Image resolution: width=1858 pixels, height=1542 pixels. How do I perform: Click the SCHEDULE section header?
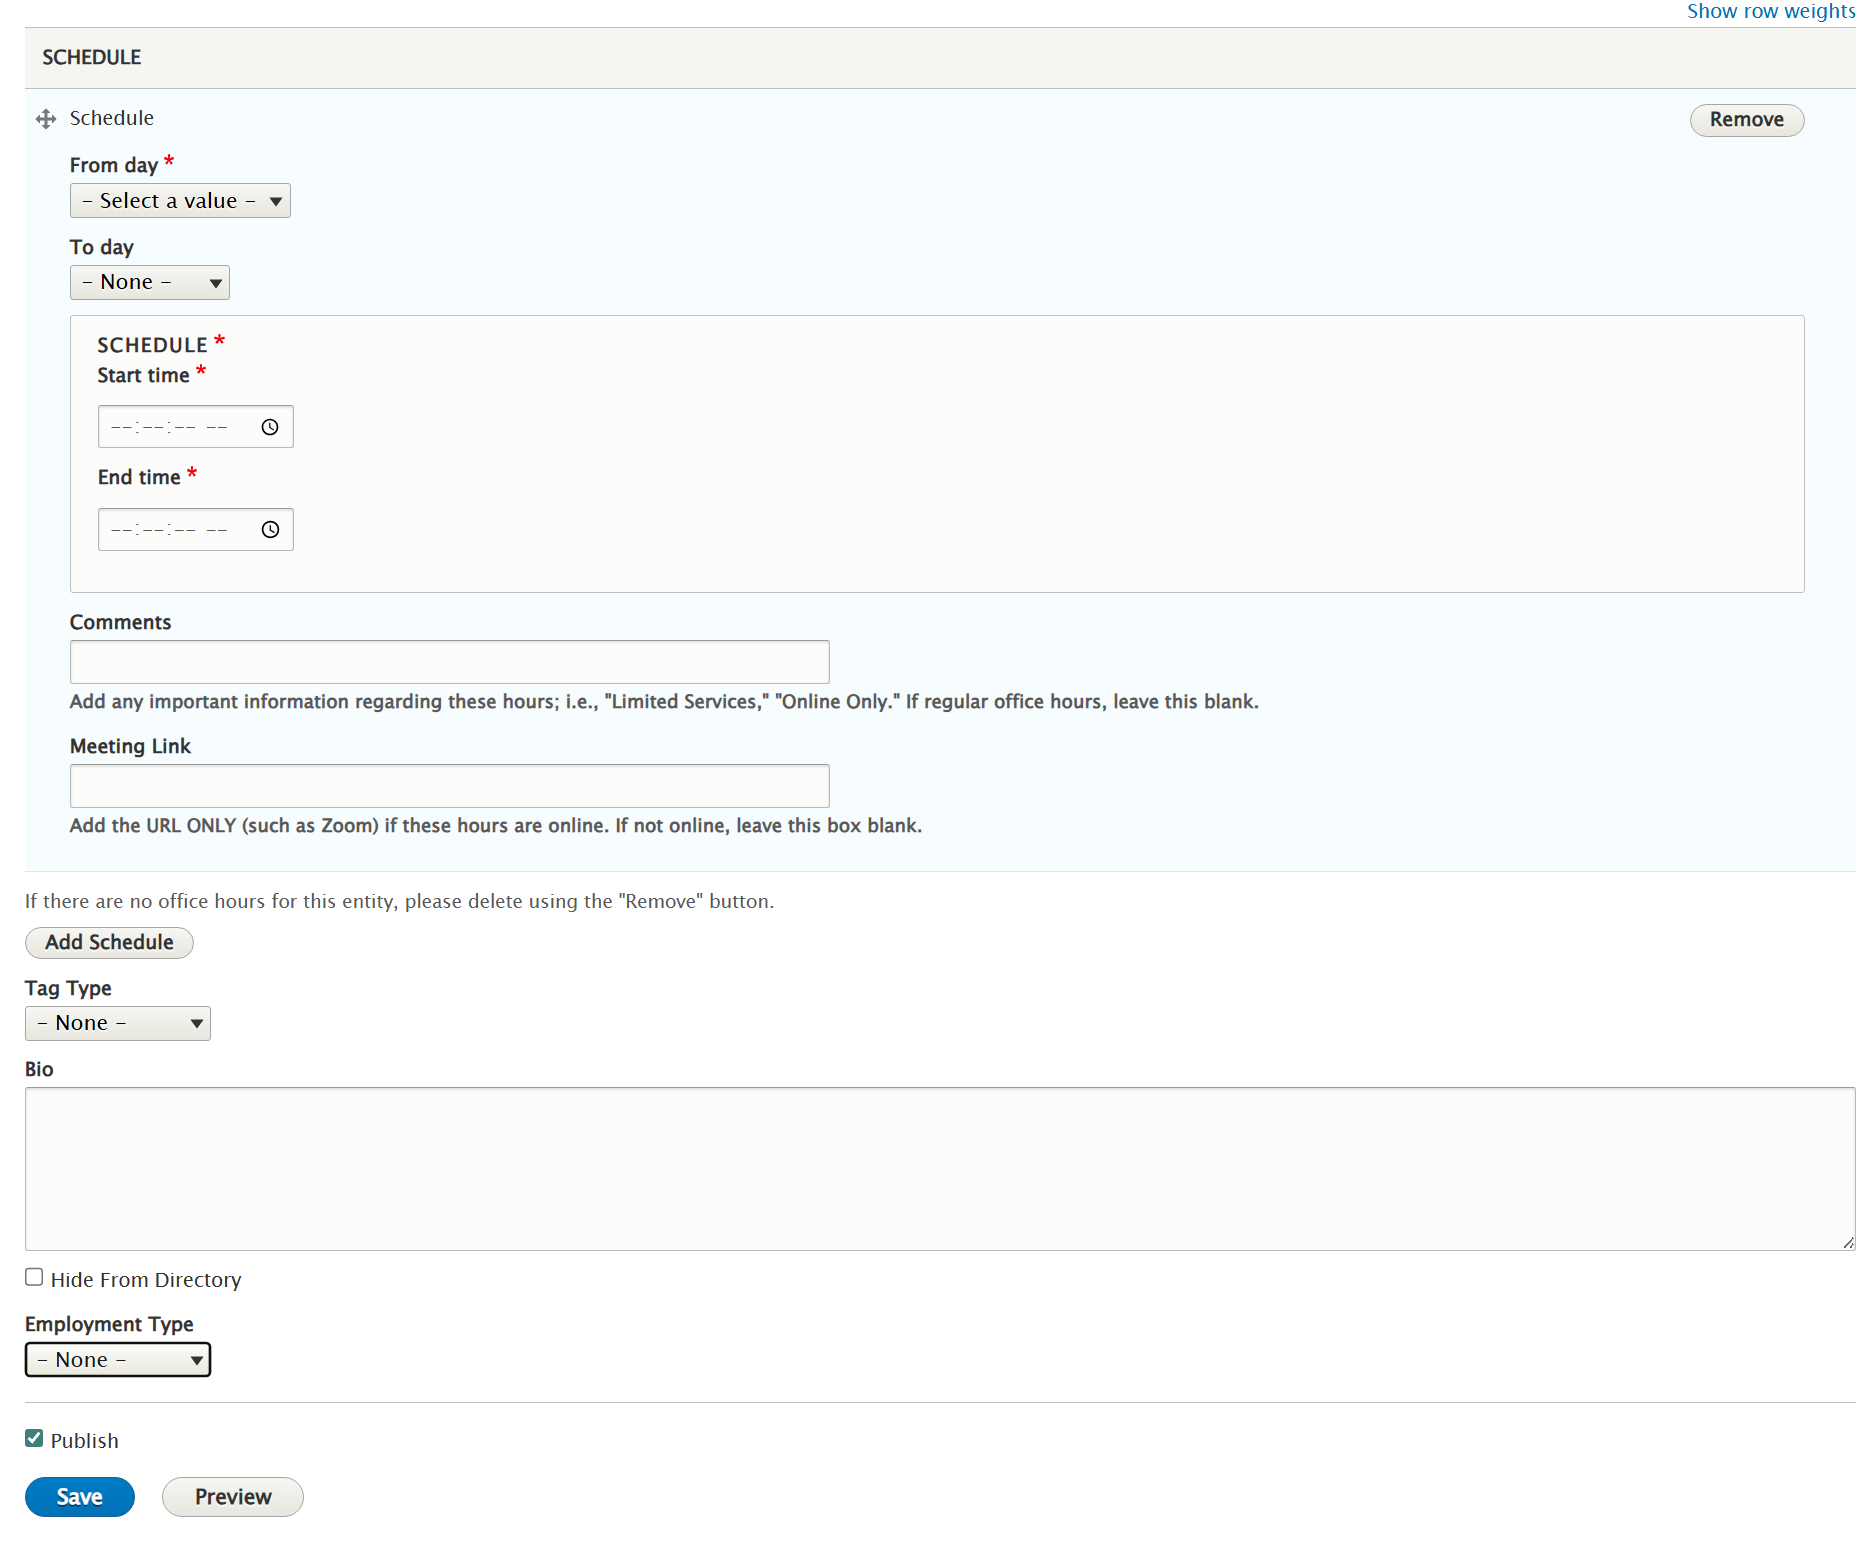[x=91, y=57]
